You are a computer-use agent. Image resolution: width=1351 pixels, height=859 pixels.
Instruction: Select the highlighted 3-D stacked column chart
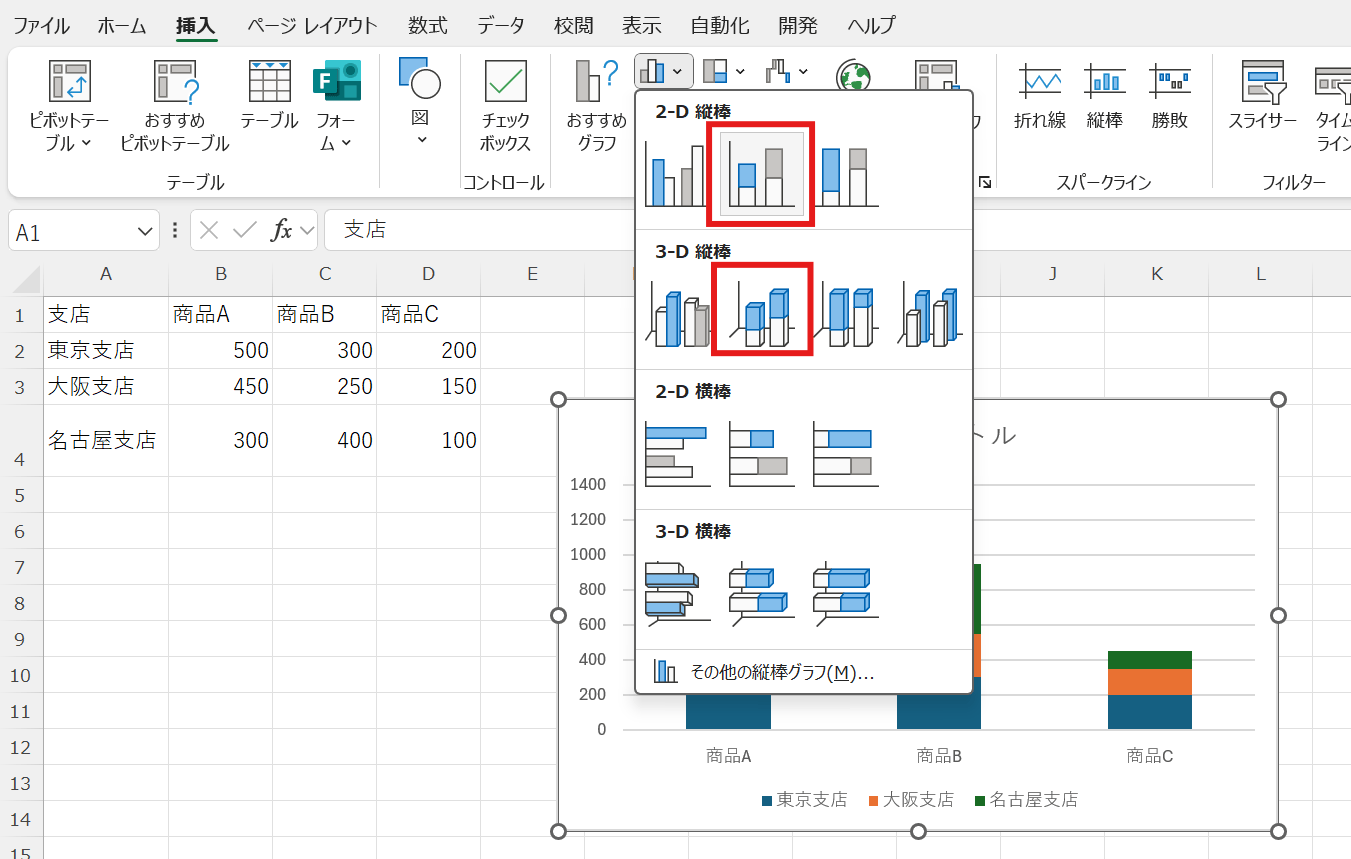click(x=760, y=309)
